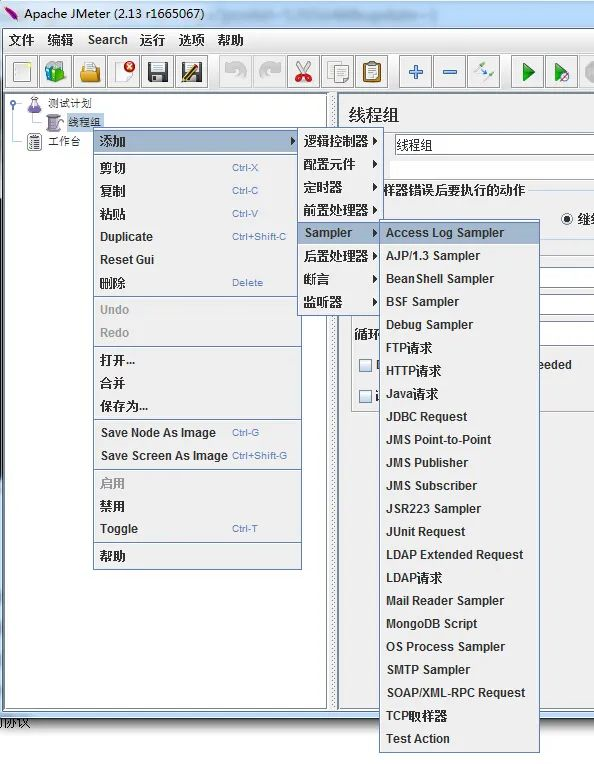Select the 测试计划 flask tree node

(x=59, y=103)
